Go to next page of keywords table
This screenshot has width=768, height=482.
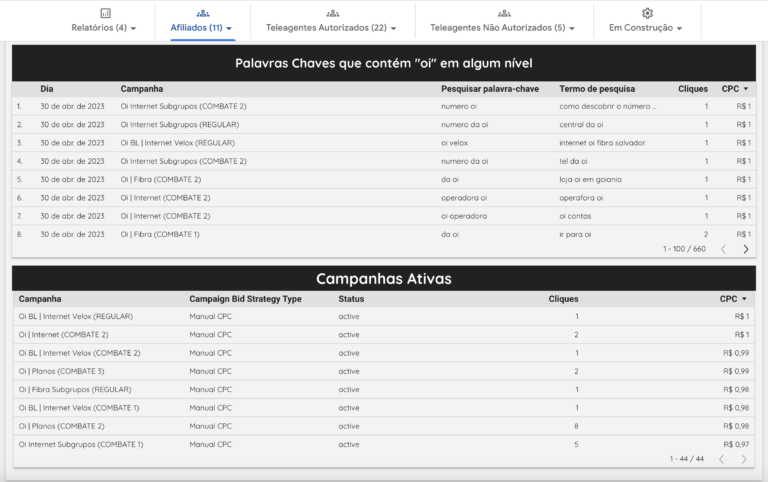point(745,249)
